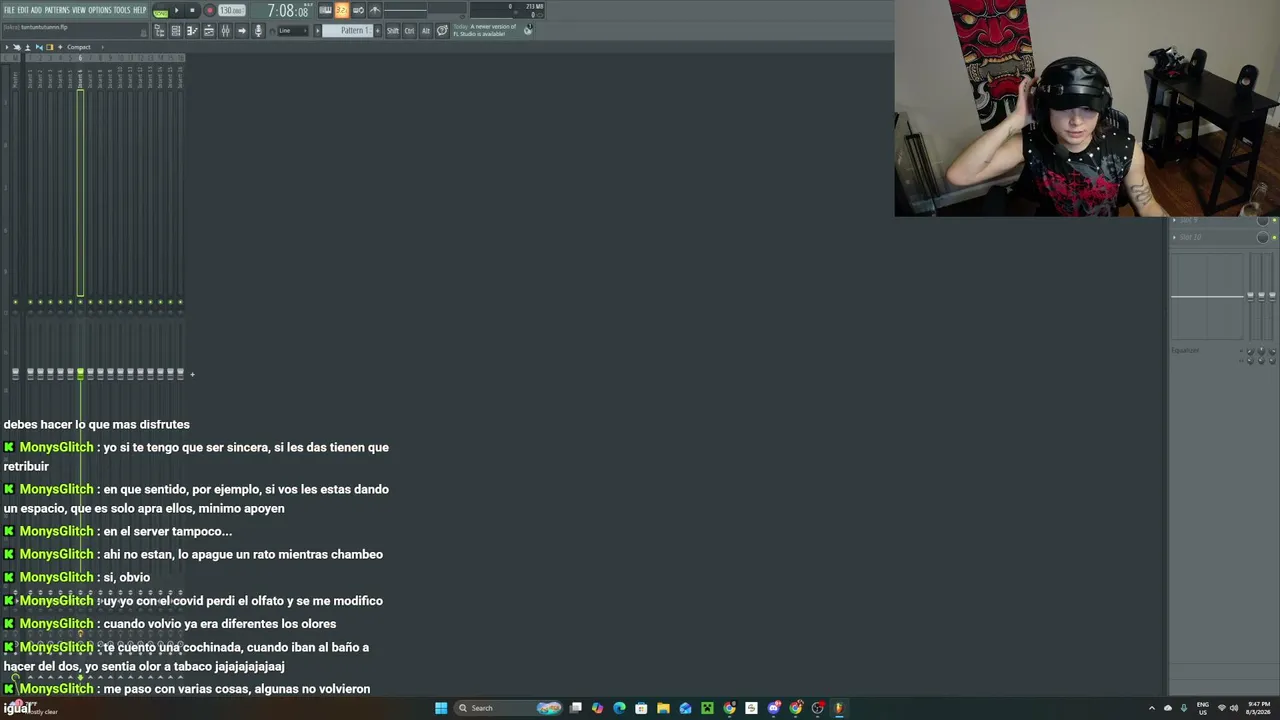Viewport: 1280px width, 720px height.
Task: Click the microphone recording icon
Action: [x=258, y=31]
